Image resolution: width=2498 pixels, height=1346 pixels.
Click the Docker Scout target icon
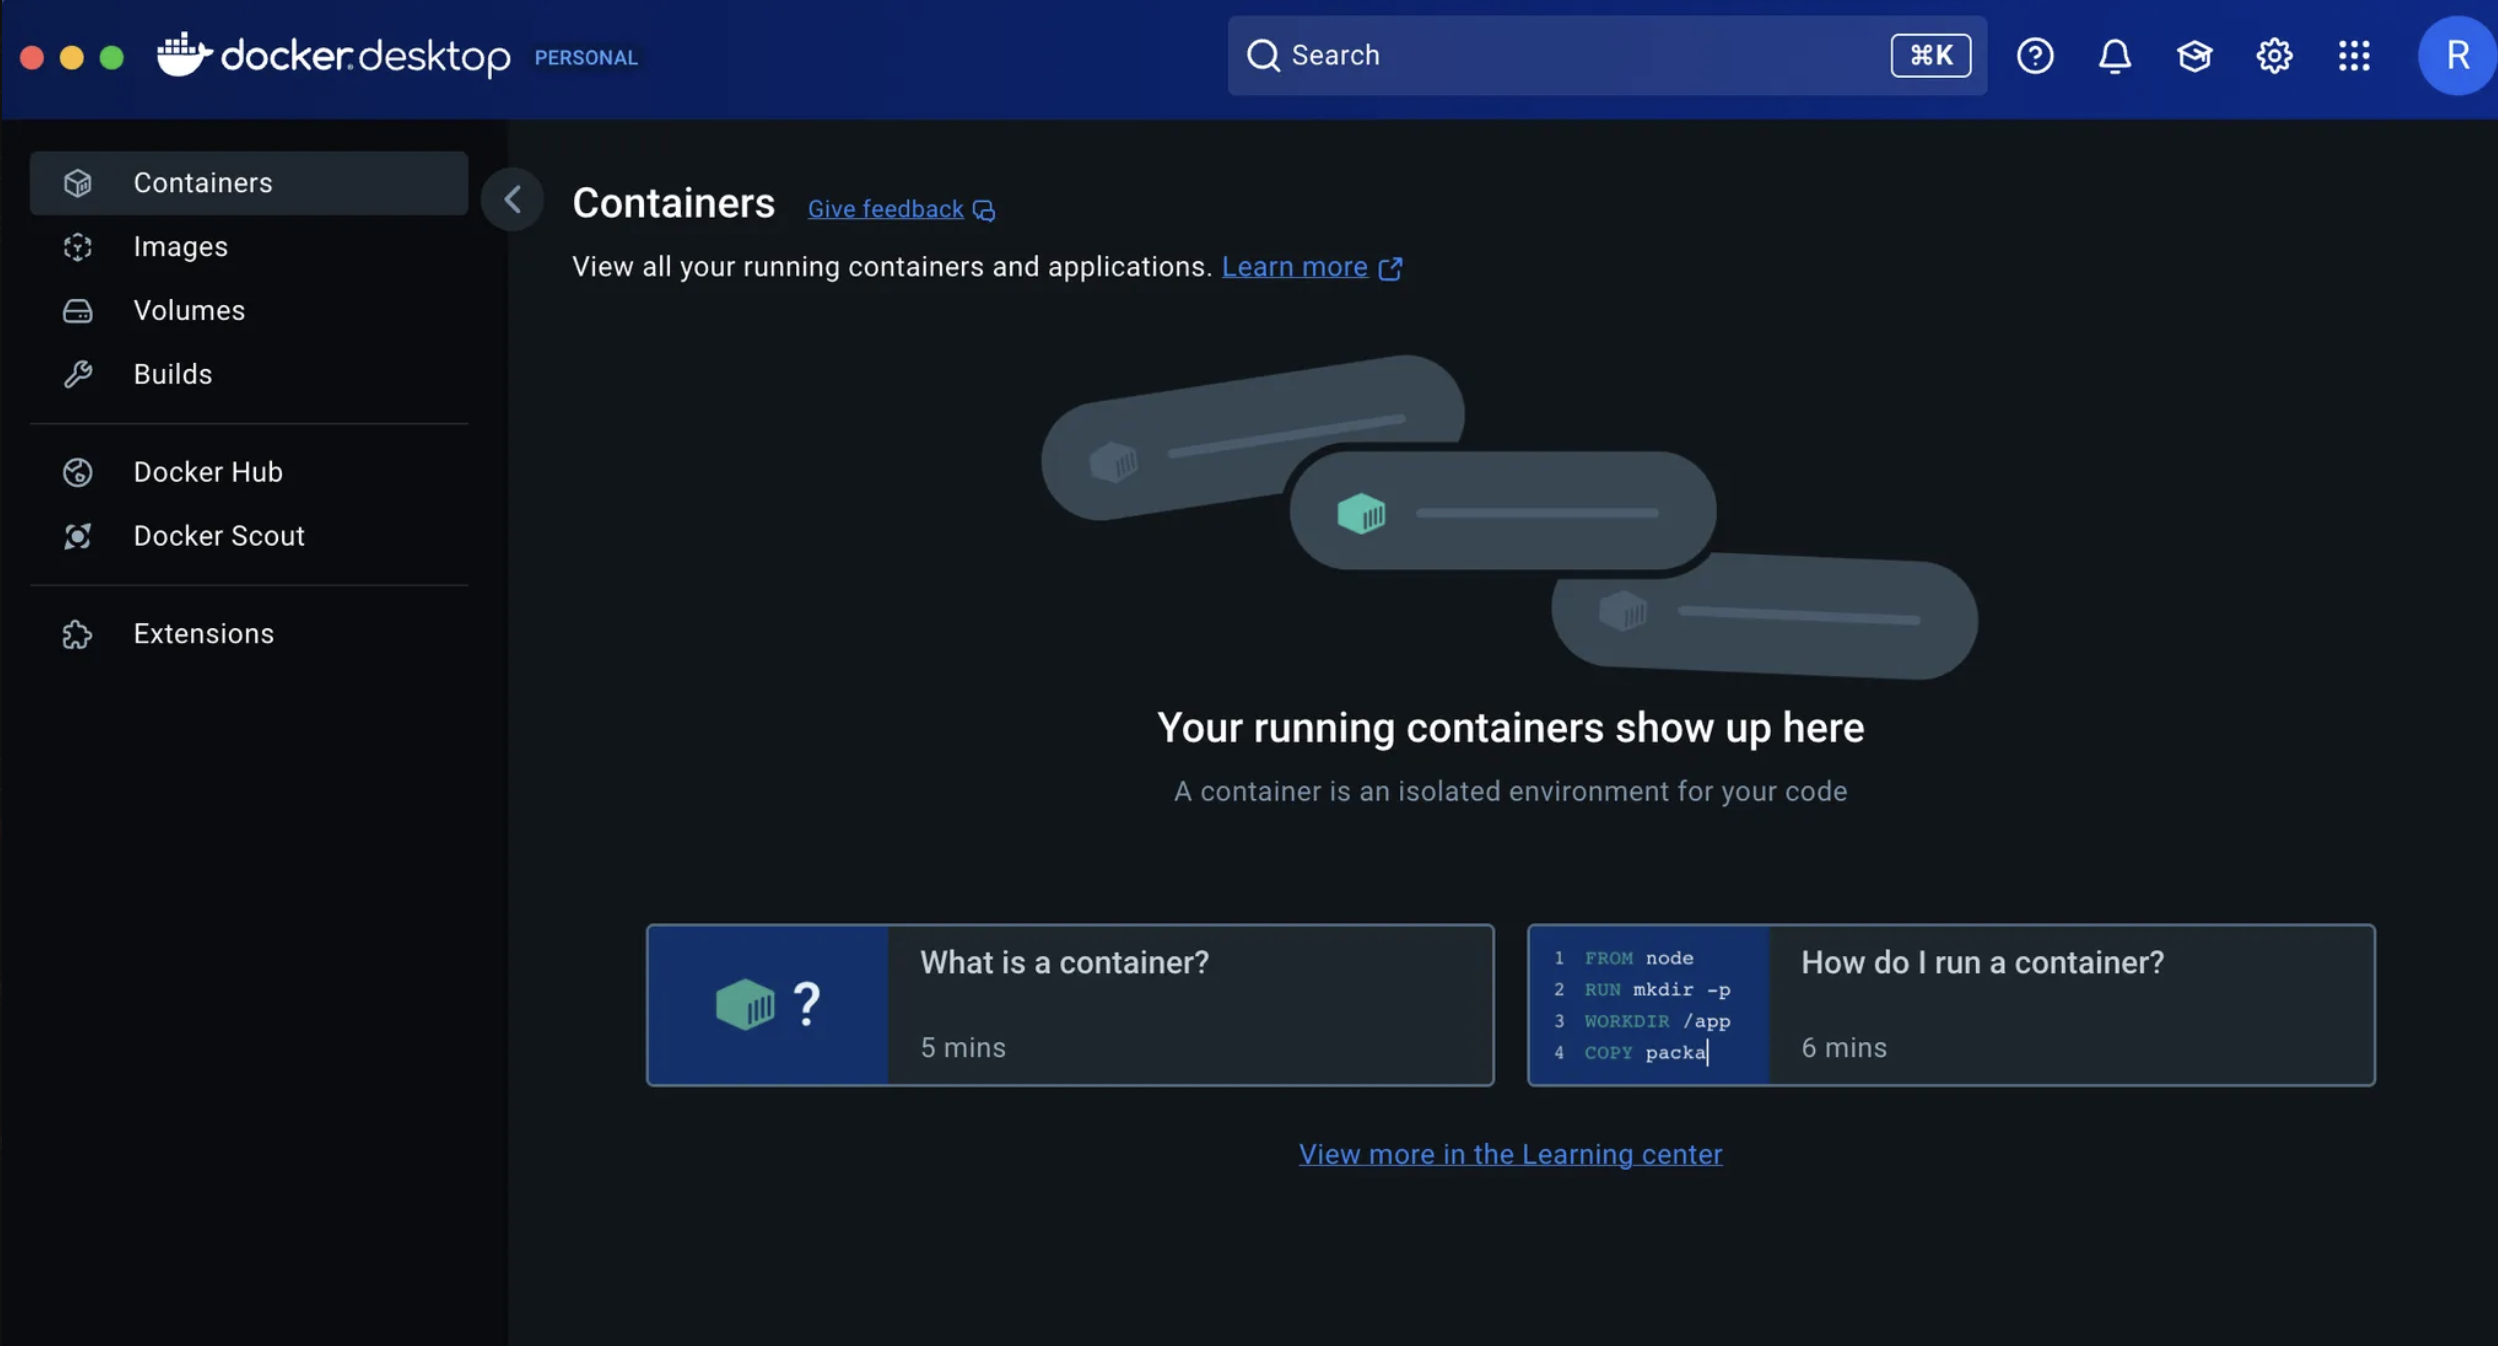[x=78, y=536]
